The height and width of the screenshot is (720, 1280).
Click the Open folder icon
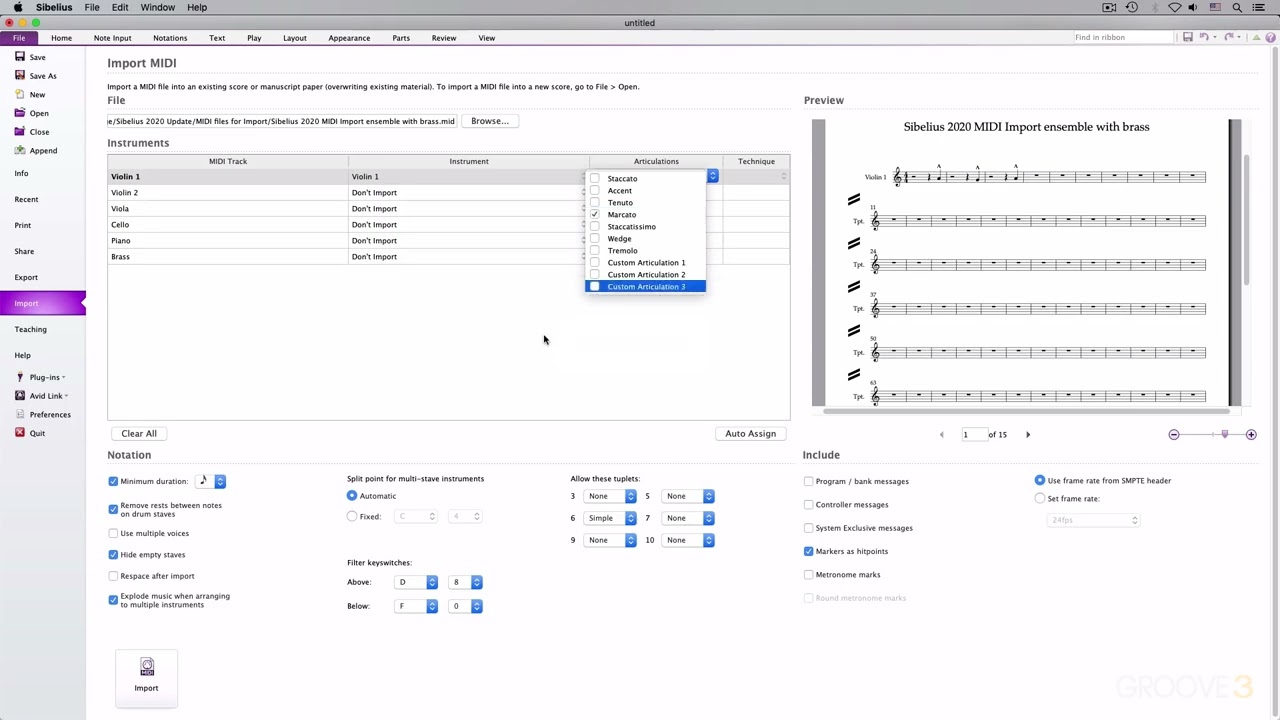tap(20, 113)
